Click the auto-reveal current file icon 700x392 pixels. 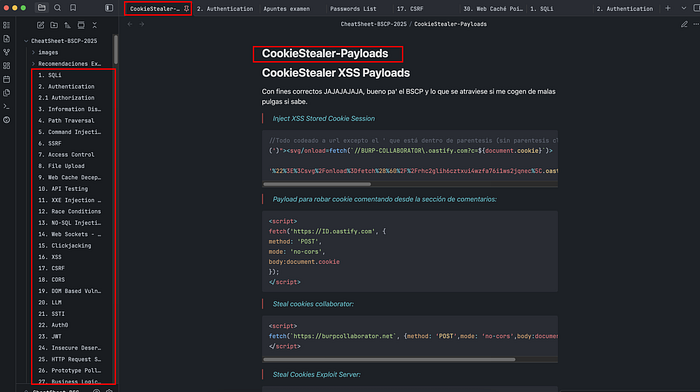81,25
